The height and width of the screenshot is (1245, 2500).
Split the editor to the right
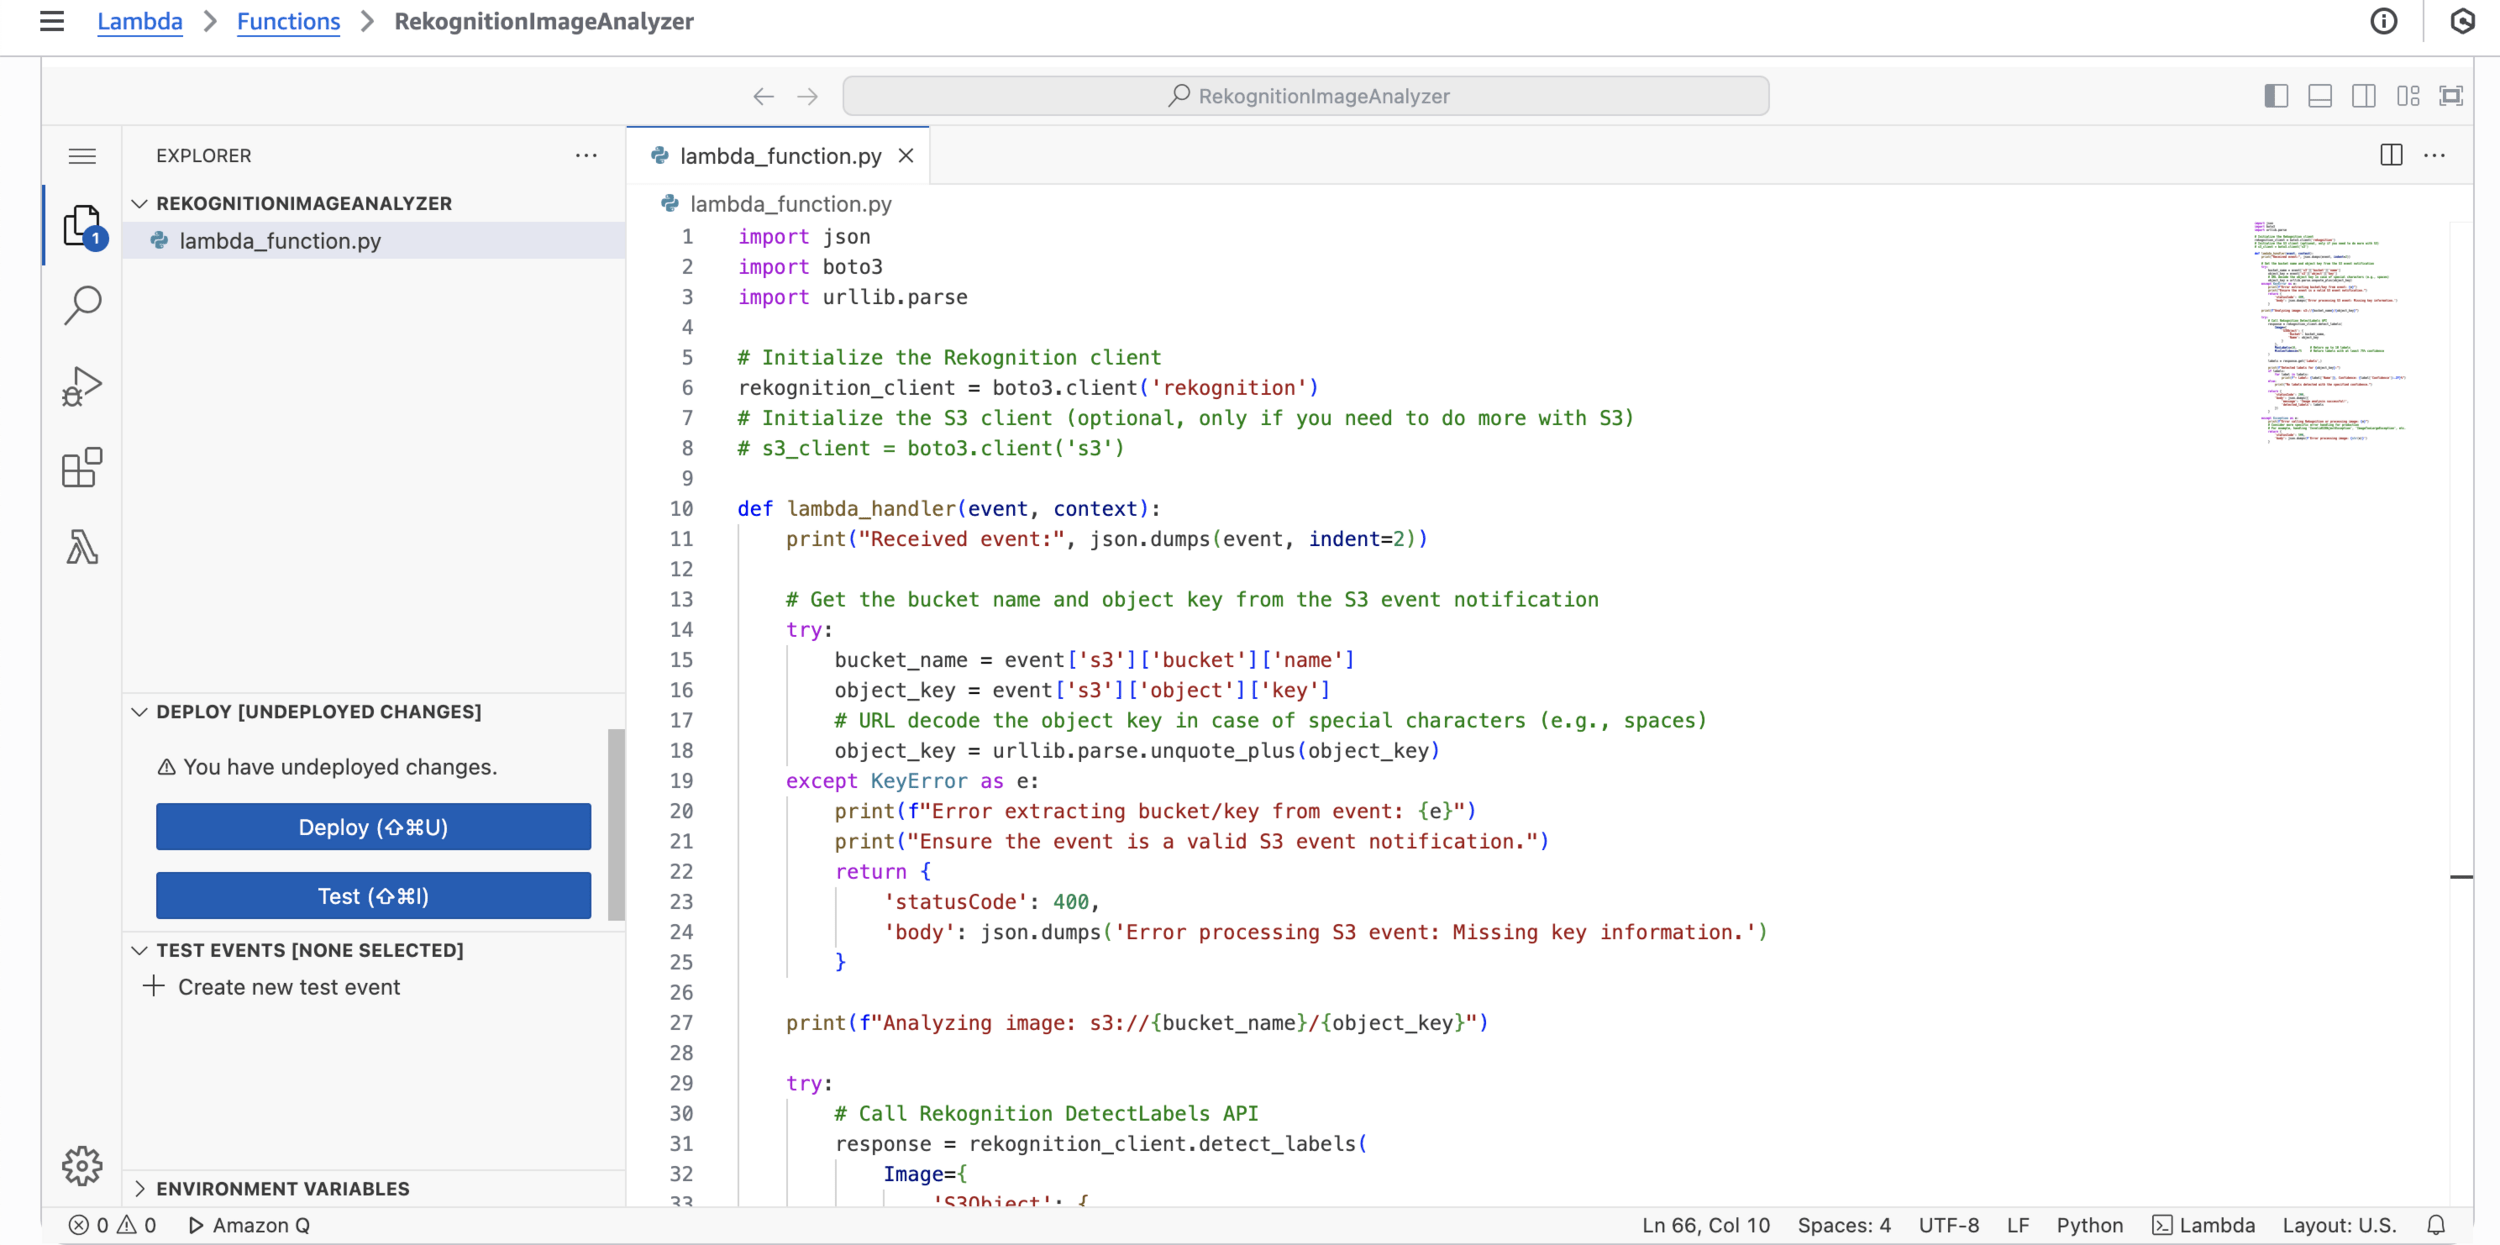coord(2391,155)
